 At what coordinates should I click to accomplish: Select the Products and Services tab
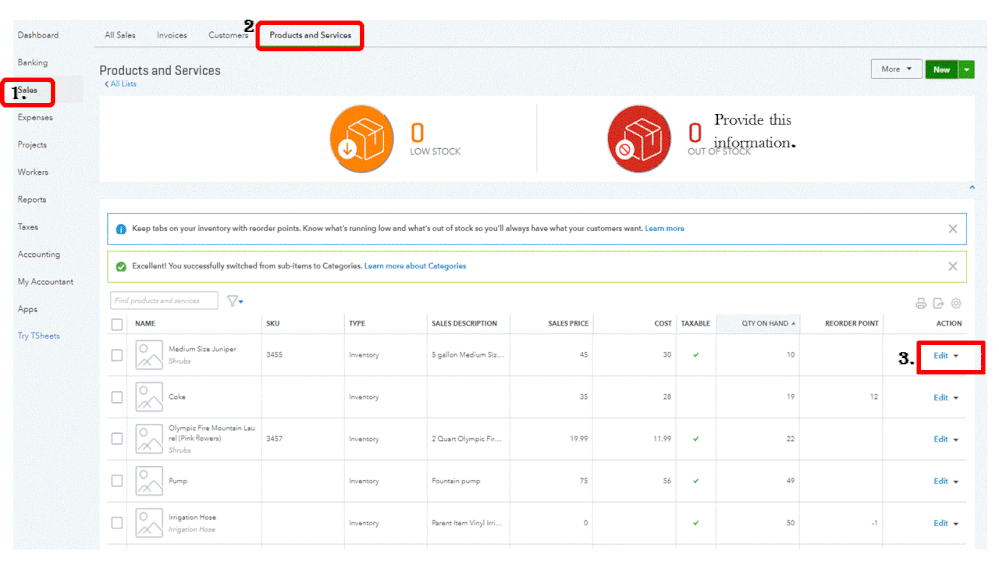(x=310, y=35)
